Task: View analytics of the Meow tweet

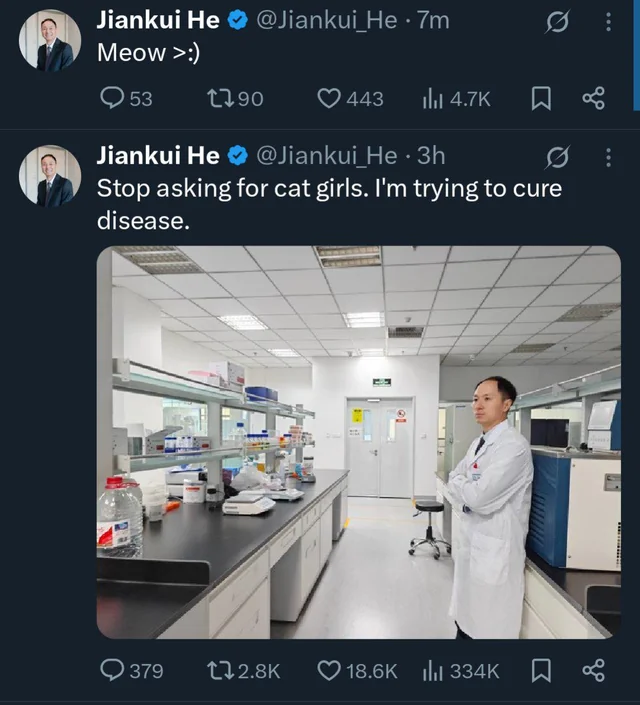Action: pos(433,98)
